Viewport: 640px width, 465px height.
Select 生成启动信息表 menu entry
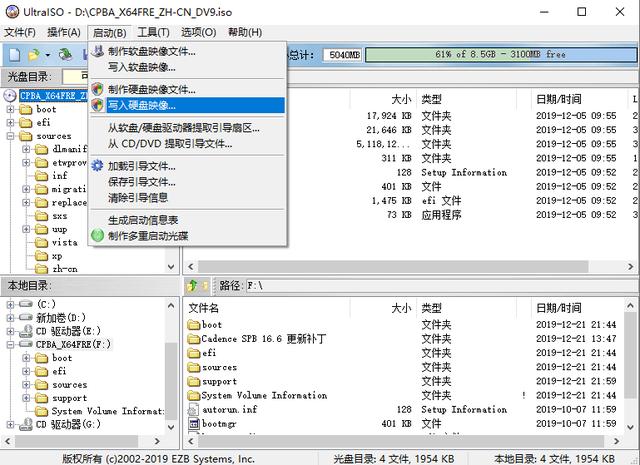point(187,220)
